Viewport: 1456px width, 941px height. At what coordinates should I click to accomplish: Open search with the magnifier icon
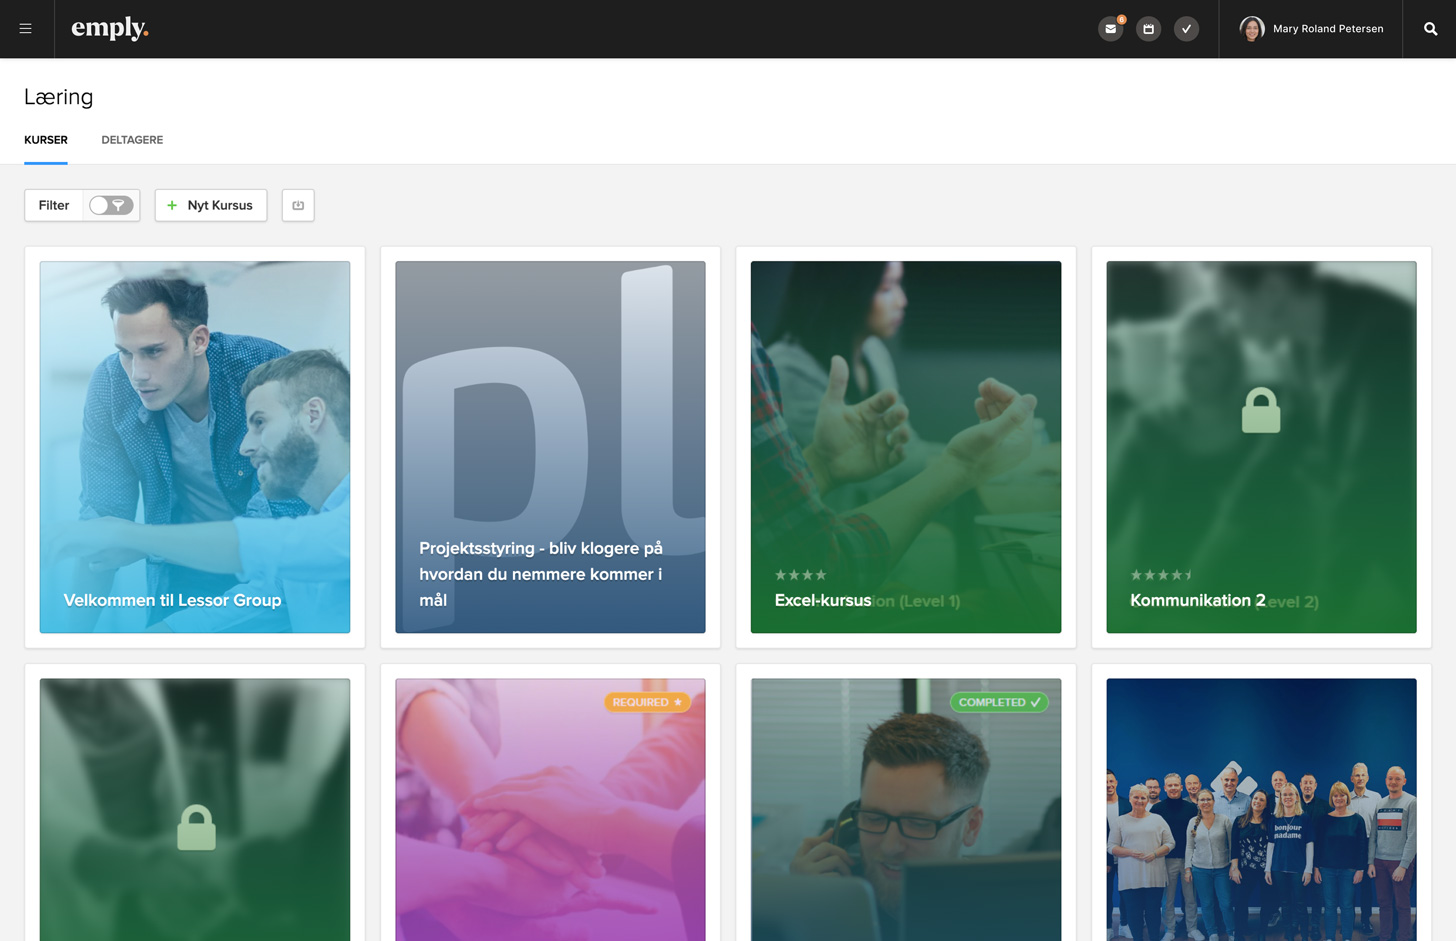click(x=1430, y=29)
